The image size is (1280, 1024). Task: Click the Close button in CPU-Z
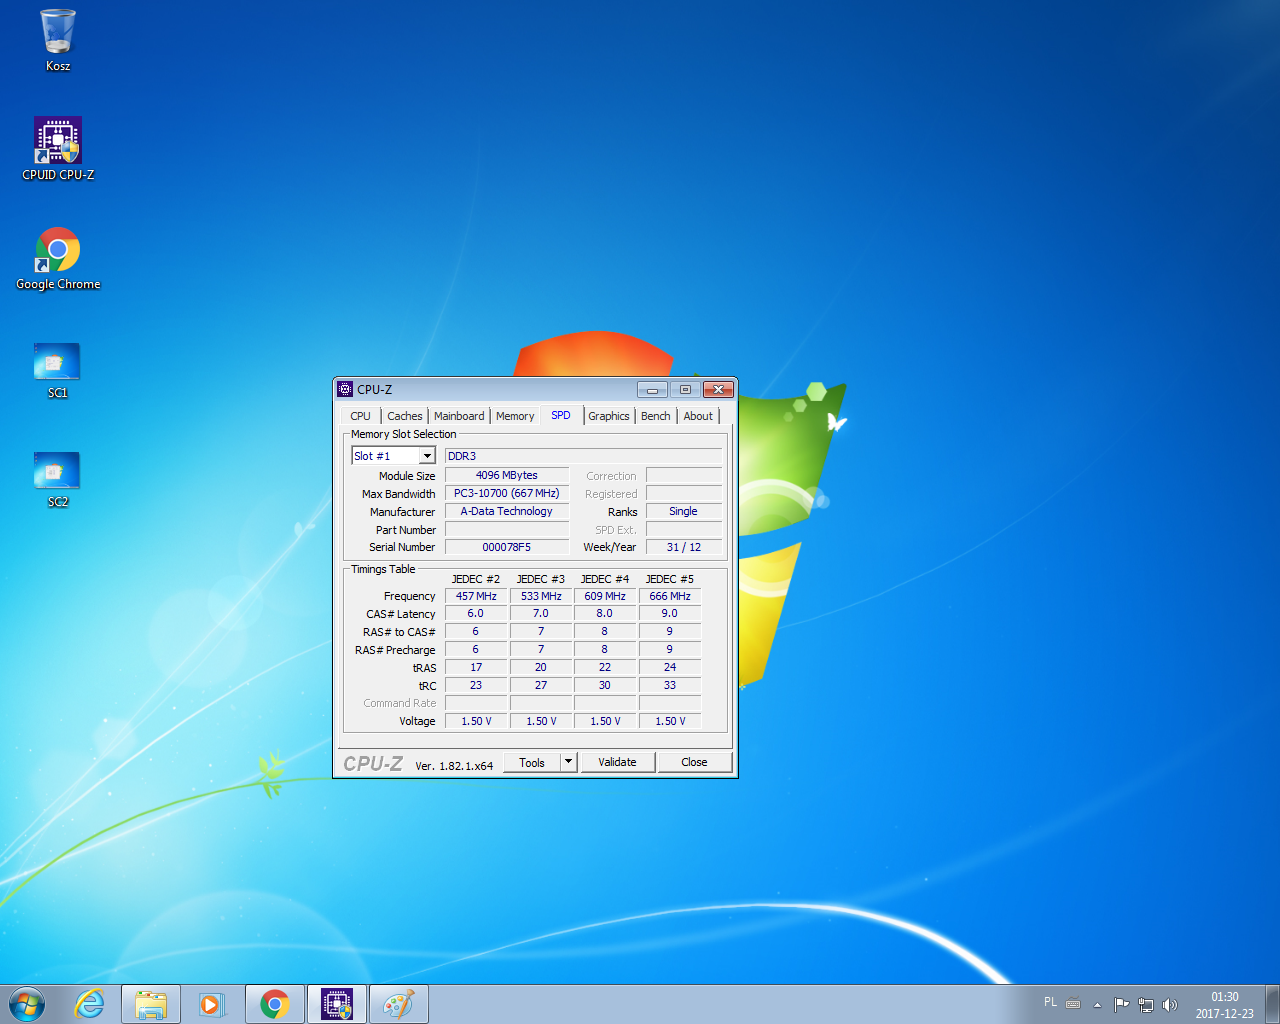point(694,762)
